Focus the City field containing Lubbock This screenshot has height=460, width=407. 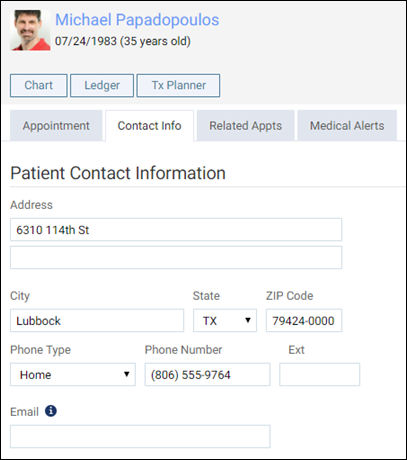click(x=97, y=321)
